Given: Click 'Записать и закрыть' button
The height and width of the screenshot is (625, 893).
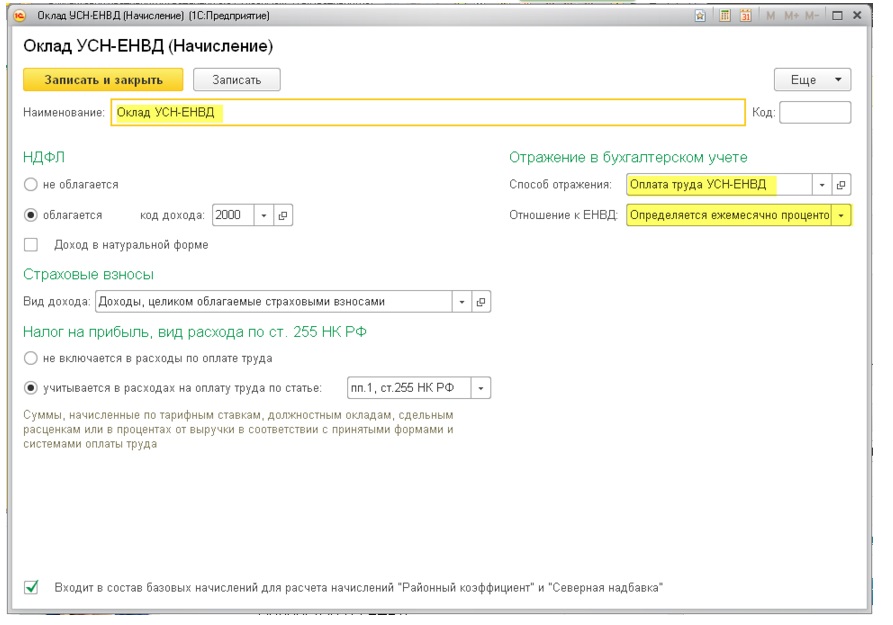Looking at the screenshot, I should click(x=103, y=80).
